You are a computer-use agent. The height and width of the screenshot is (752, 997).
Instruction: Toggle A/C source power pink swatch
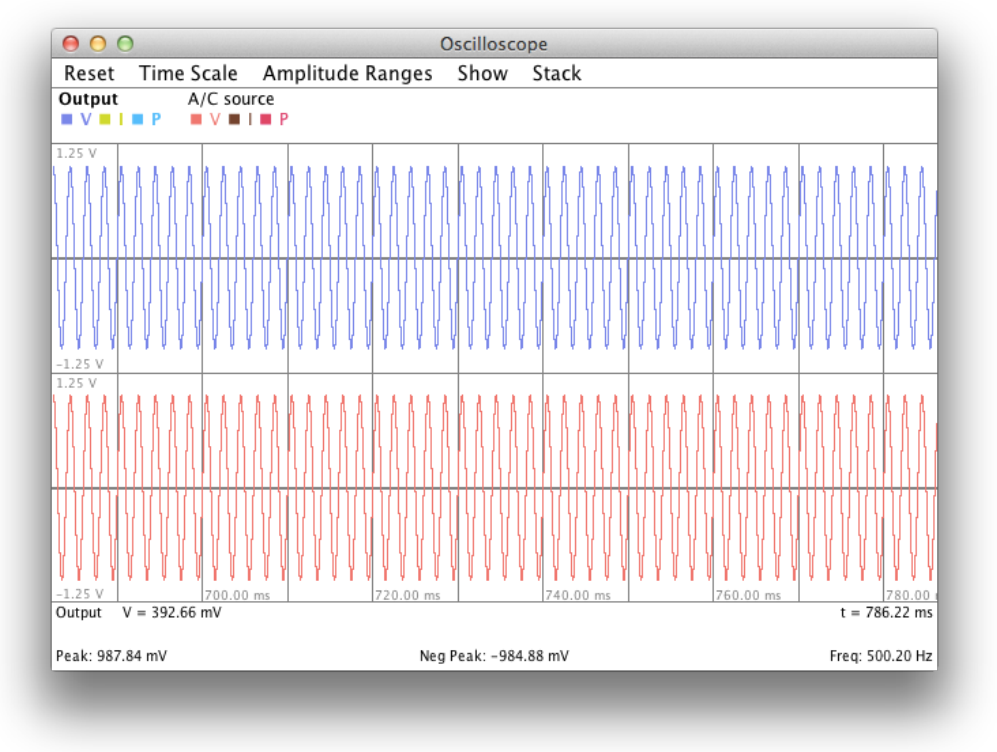point(266,119)
